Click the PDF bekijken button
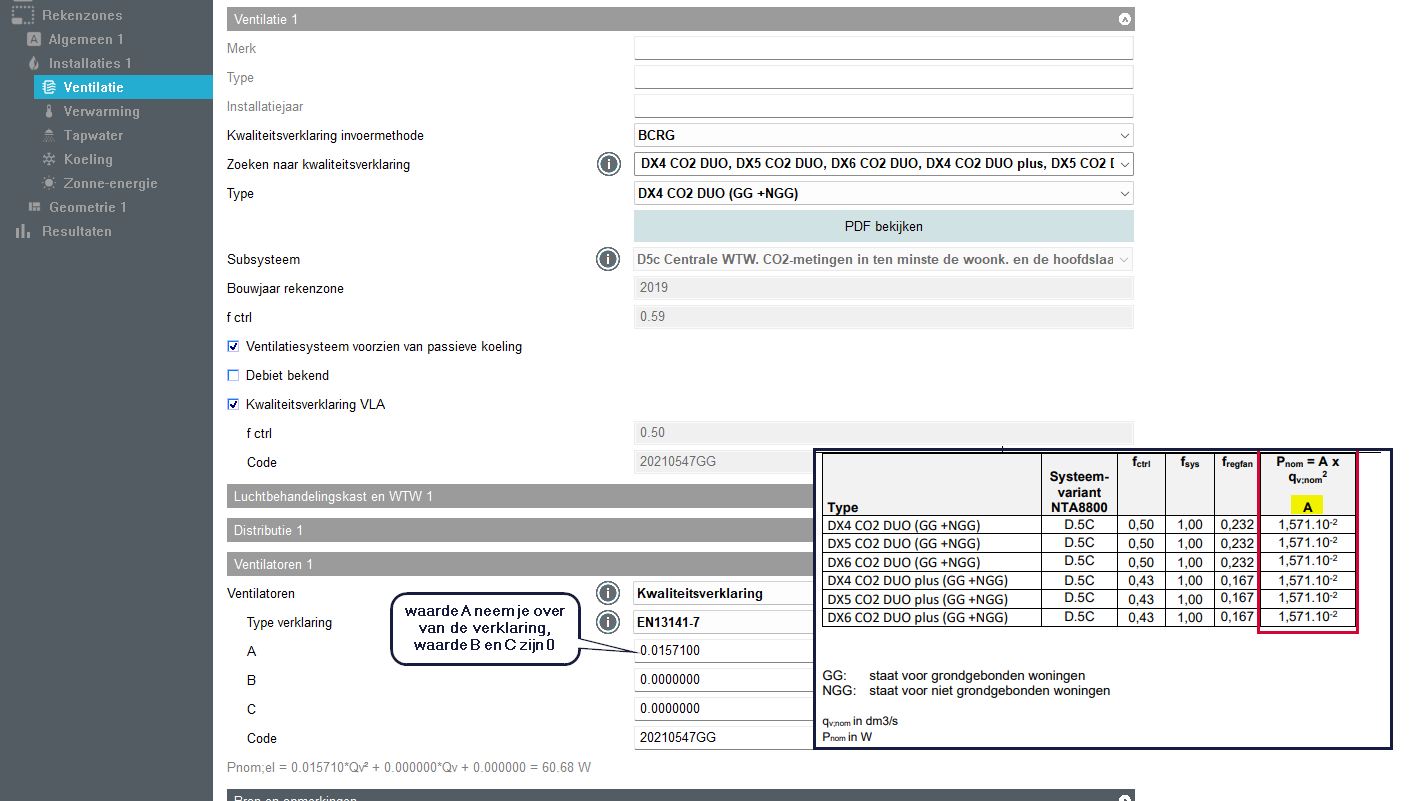This screenshot has height=801, width=1418. coord(883,226)
